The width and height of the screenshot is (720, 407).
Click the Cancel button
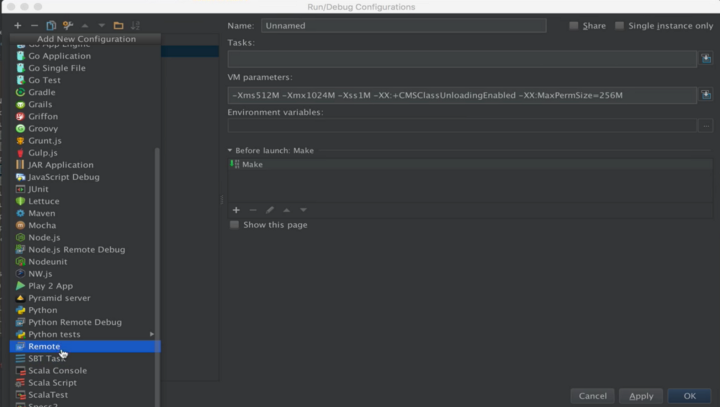[x=592, y=396]
